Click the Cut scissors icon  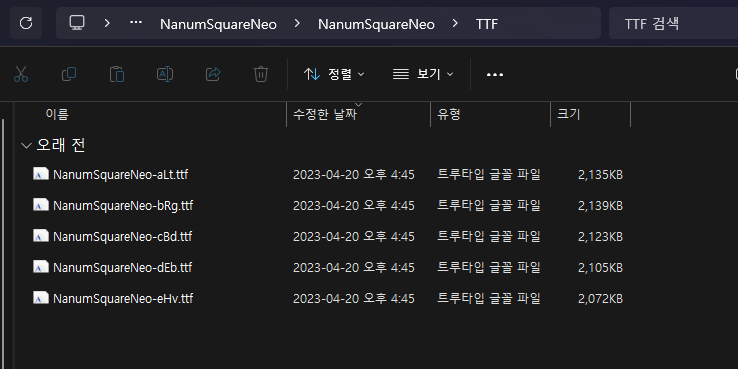[21, 74]
